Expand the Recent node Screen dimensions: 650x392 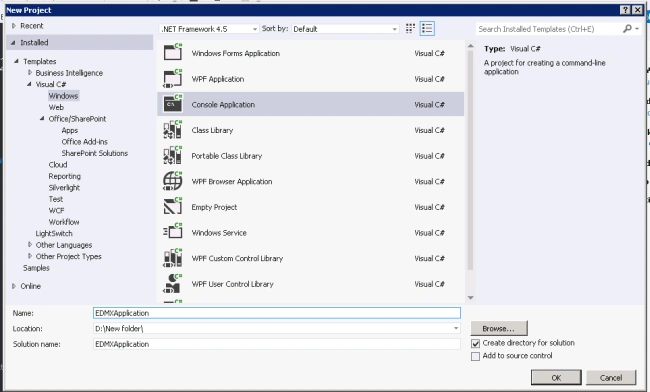coord(14,26)
